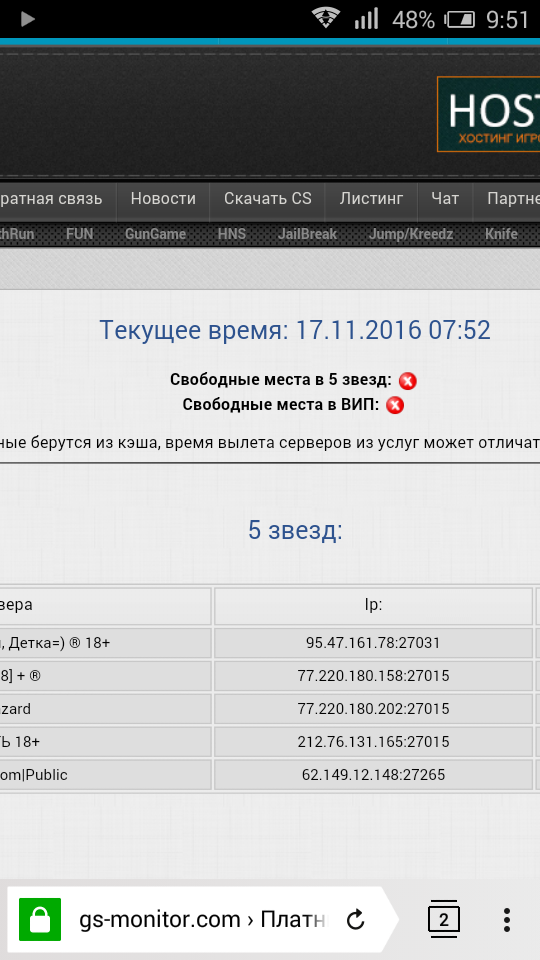Tap the 9:51 clock in the status bar
Screen dimensions: 540x960
[x=508, y=20]
